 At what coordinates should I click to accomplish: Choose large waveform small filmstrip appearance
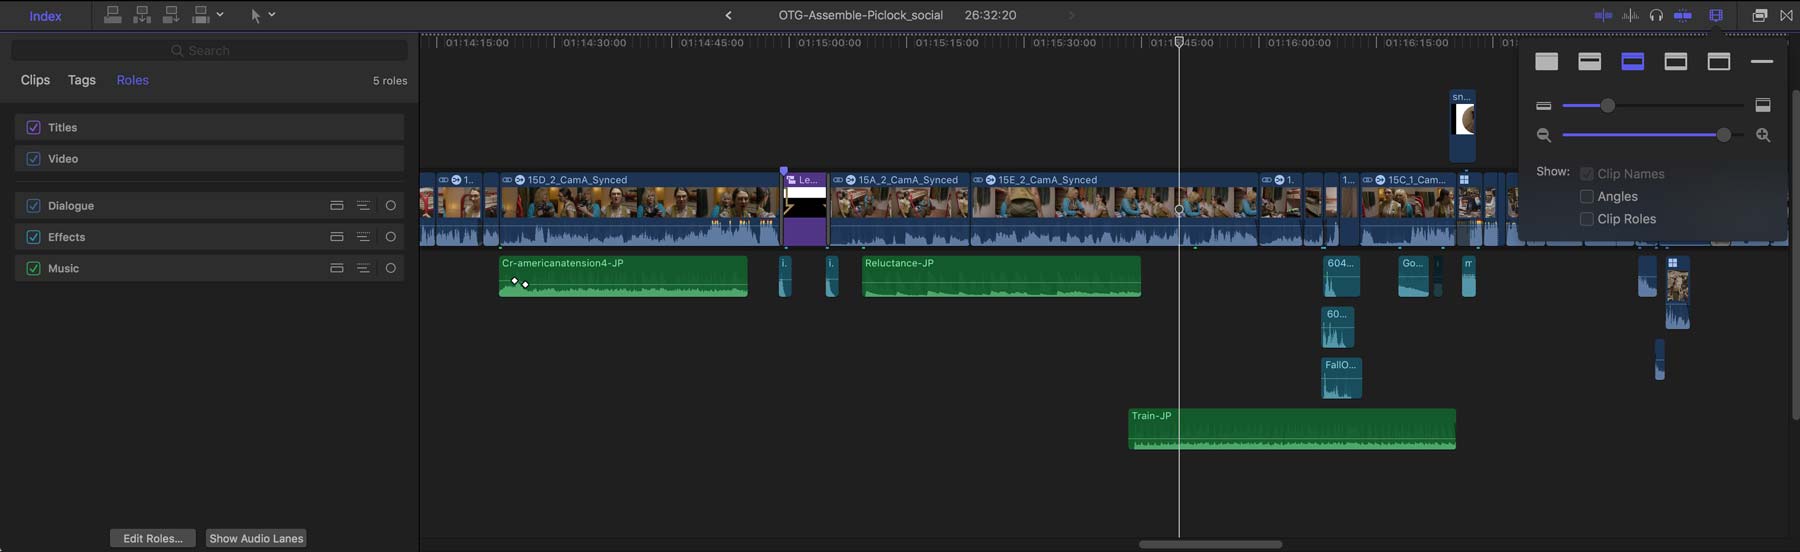coord(1590,62)
